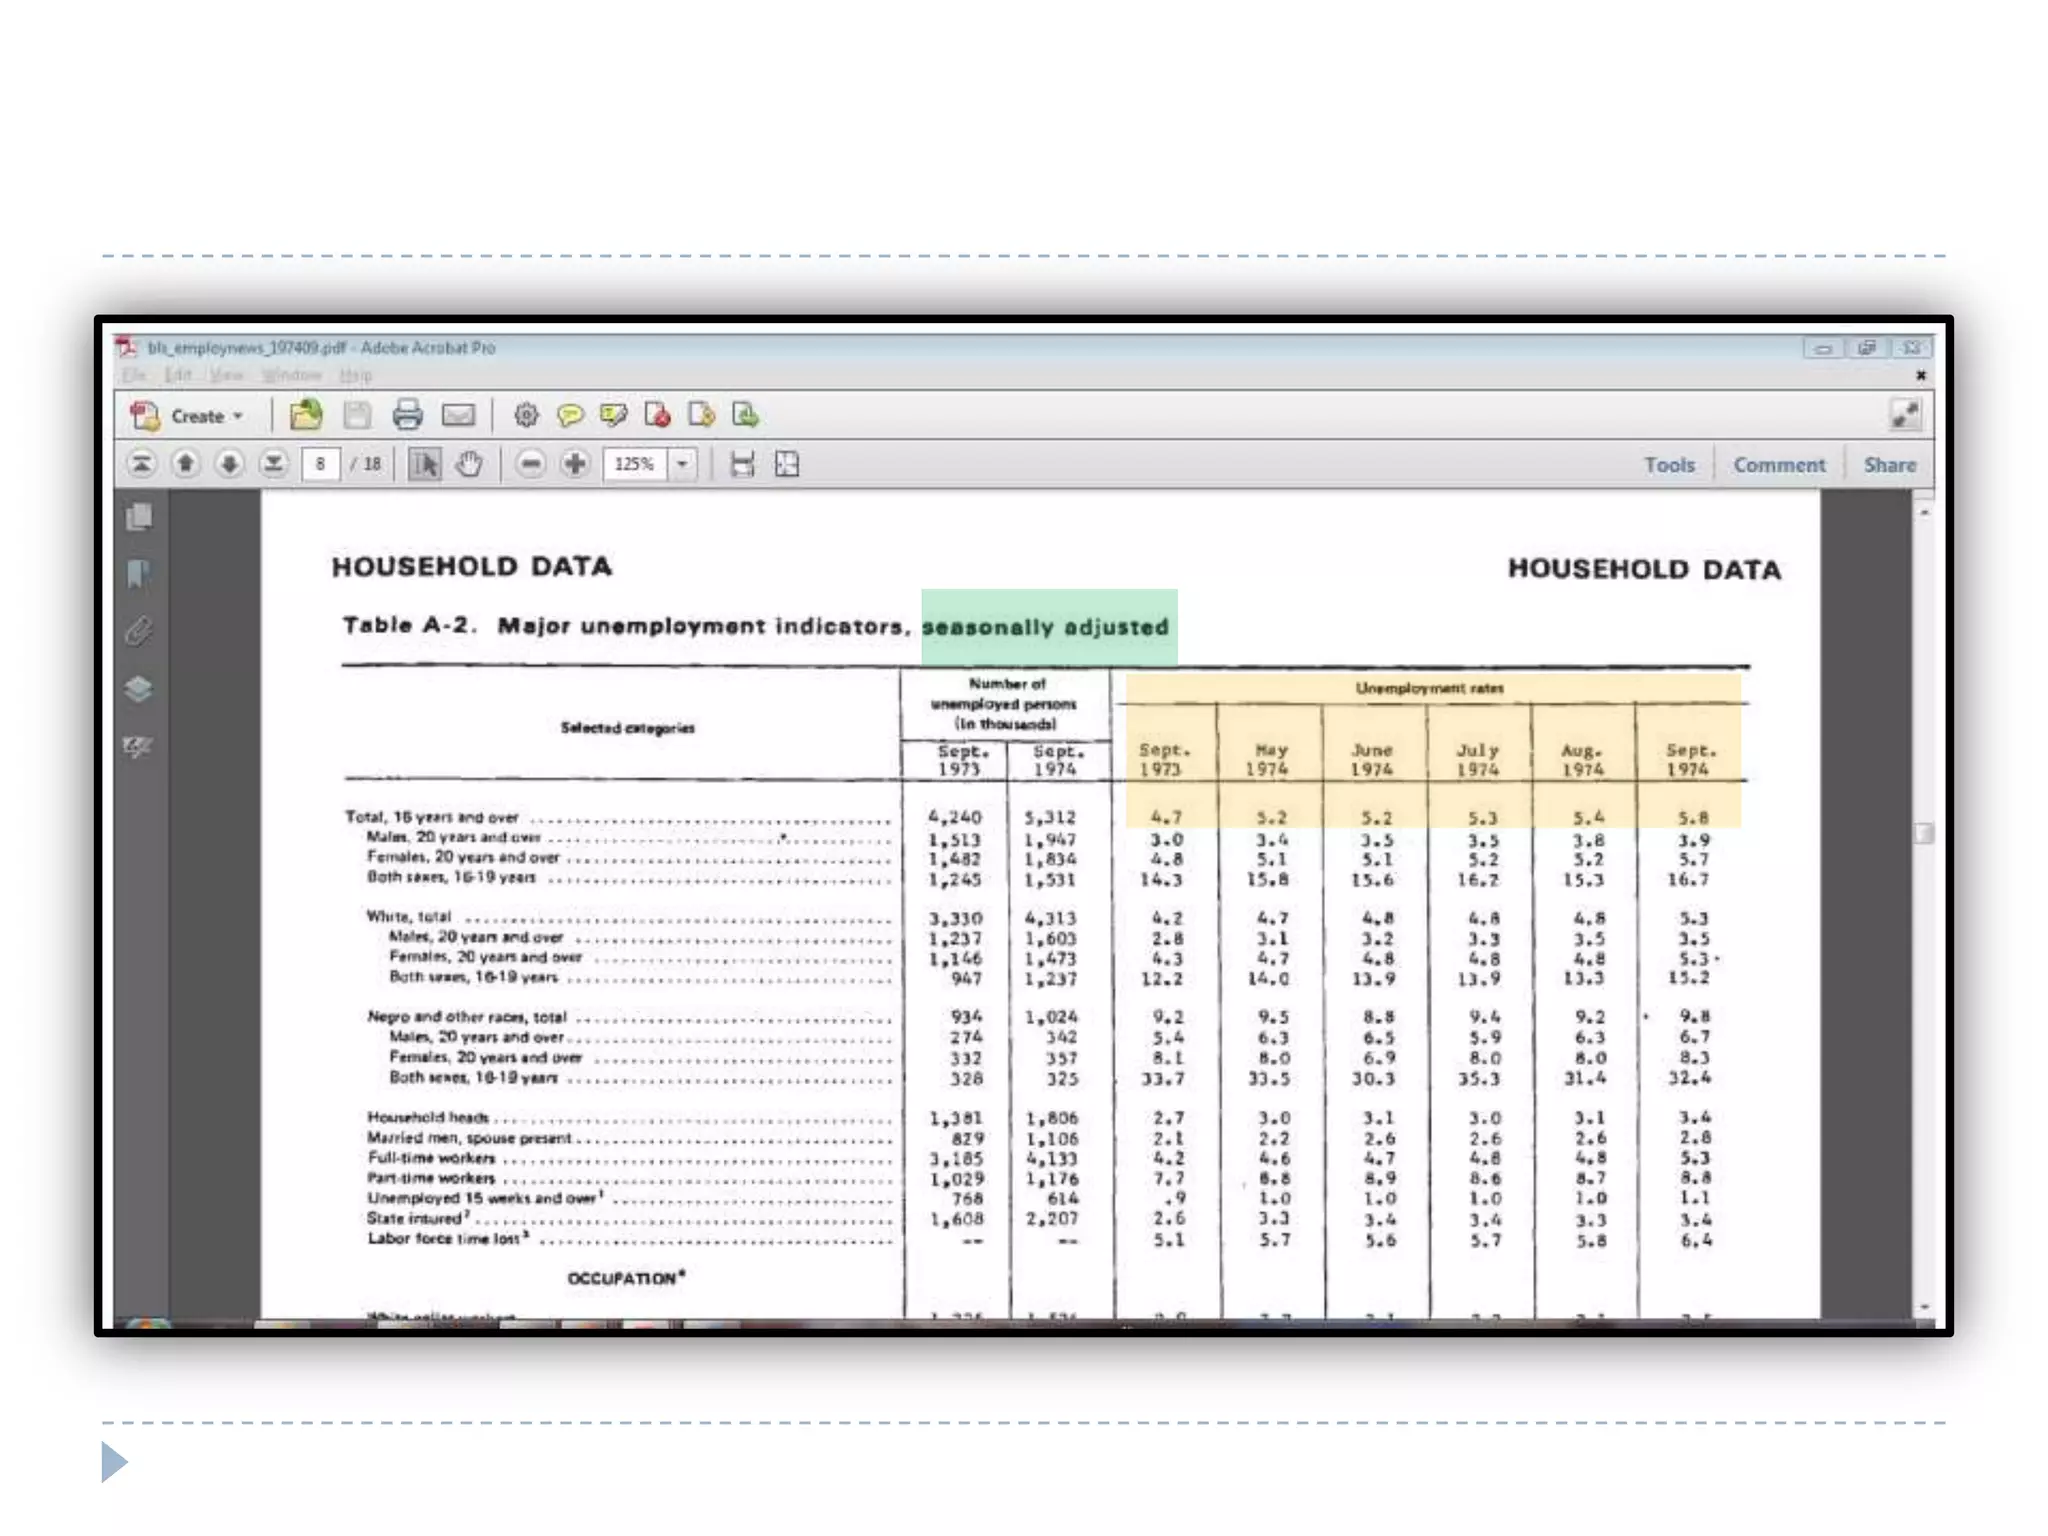The width and height of the screenshot is (2048, 1536).
Task: Click the envelope email icon
Action: tap(458, 414)
